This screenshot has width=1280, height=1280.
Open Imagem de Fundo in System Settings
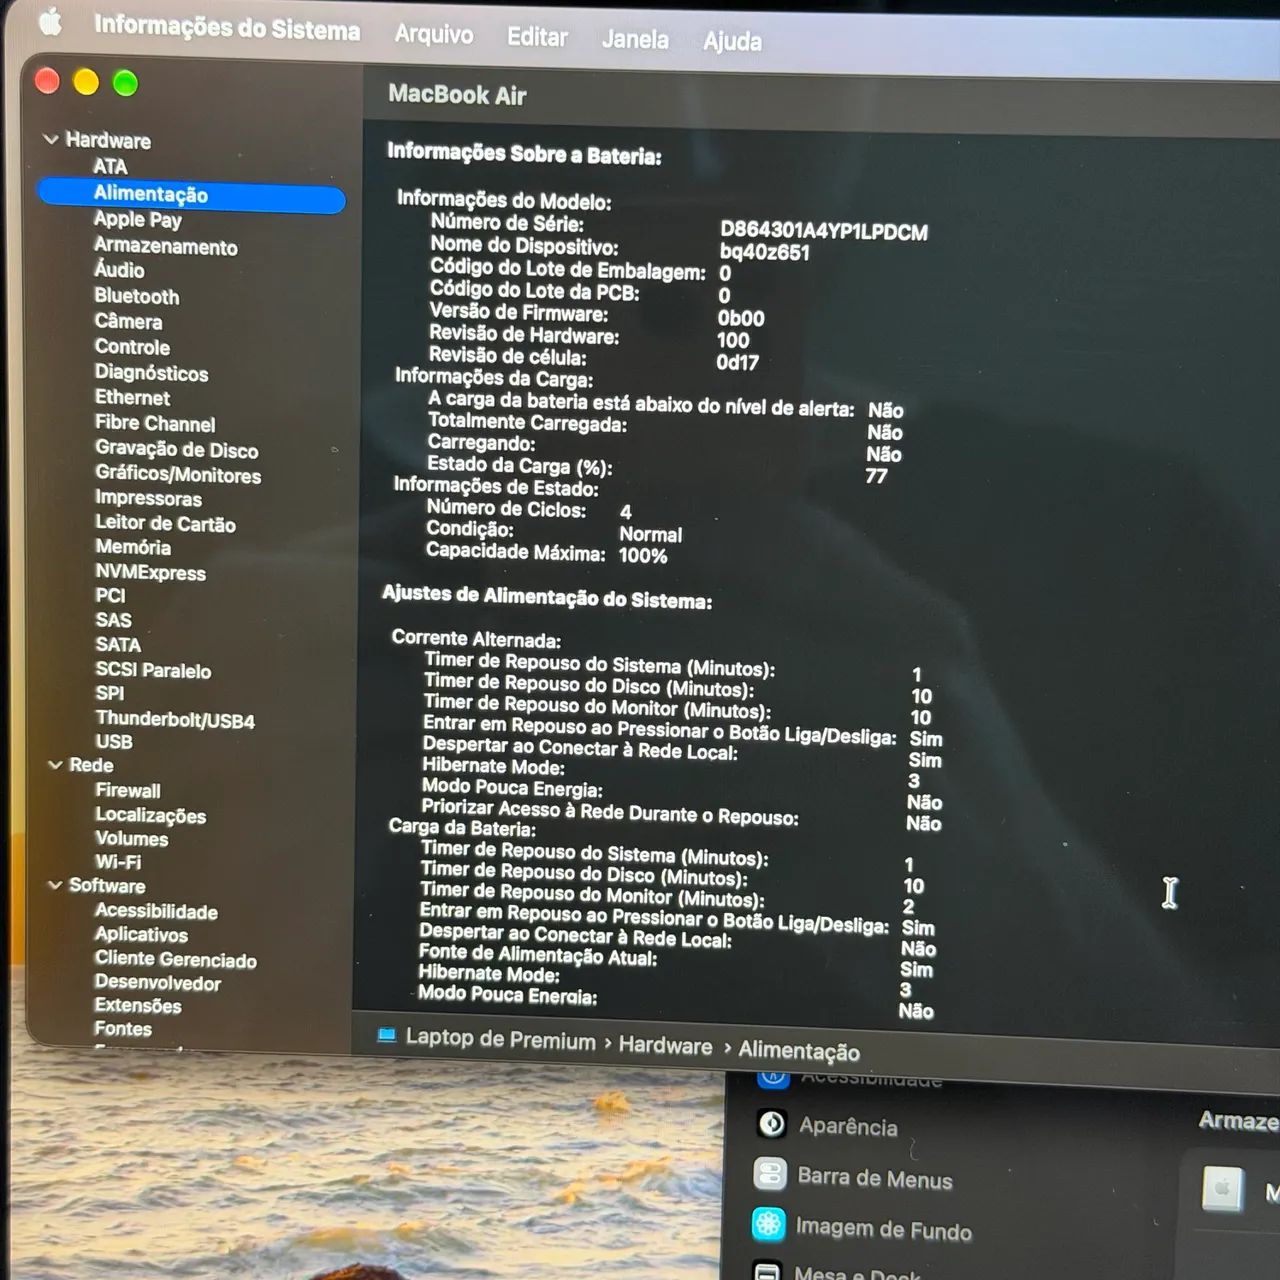(883, 1229)
